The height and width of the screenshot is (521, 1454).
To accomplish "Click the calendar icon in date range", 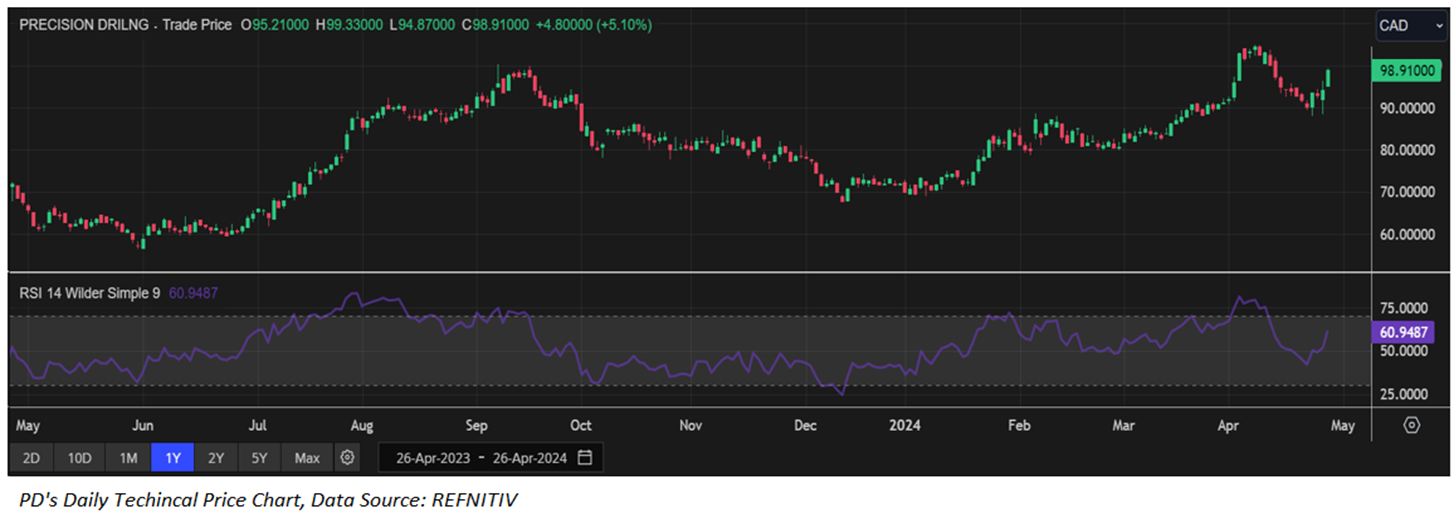I will pos(585,458).
